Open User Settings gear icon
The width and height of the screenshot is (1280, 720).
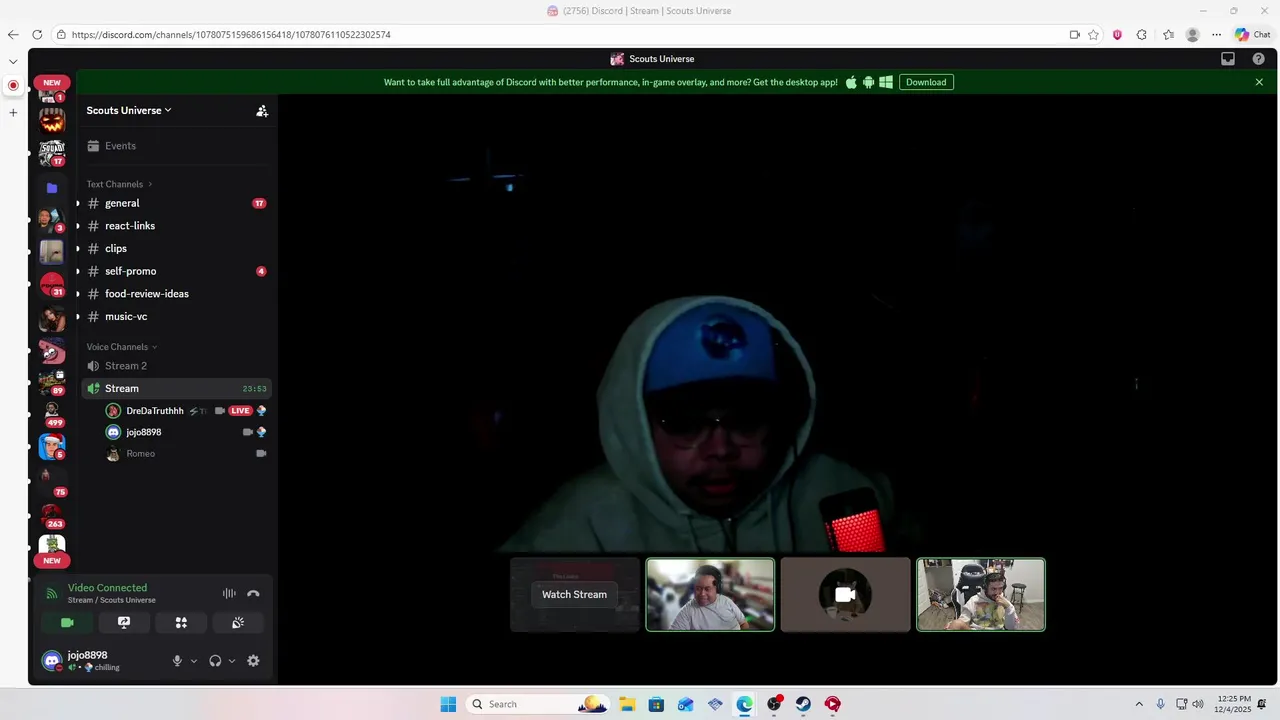[x=253, y=661]
